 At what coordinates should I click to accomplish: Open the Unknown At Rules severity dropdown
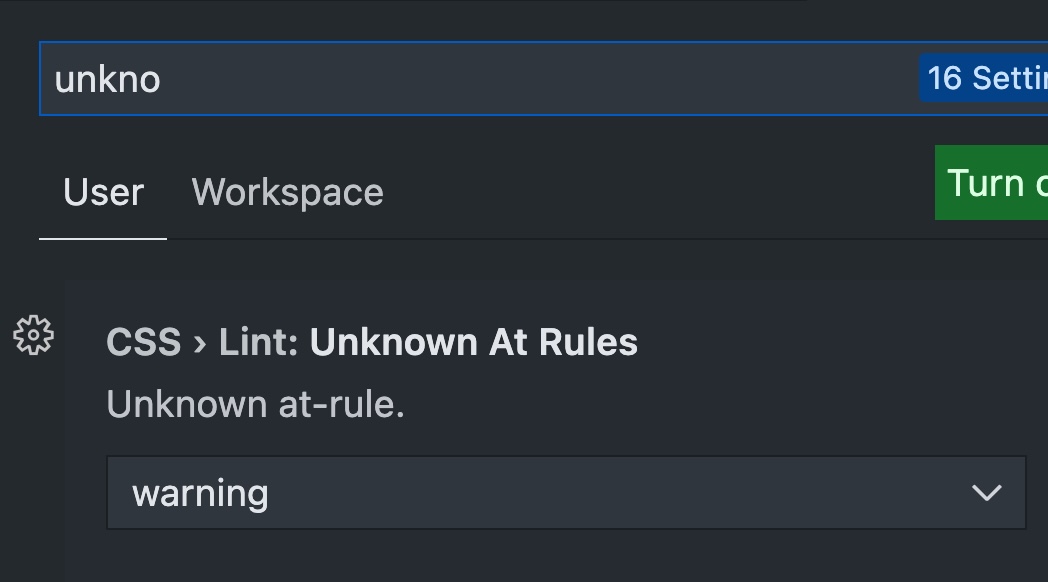(x=566, y=492)
